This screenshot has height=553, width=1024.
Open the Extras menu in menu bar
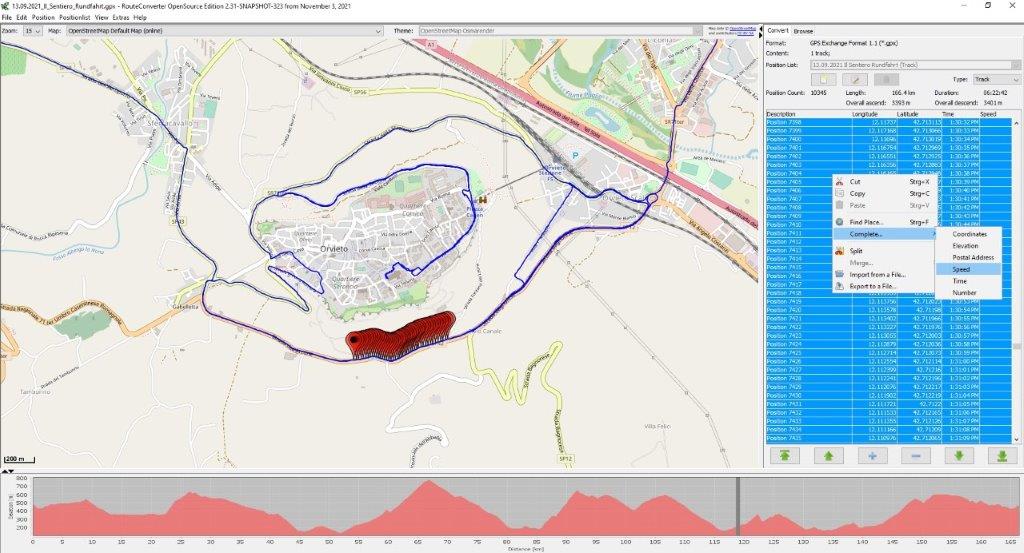tap(120, 18)
